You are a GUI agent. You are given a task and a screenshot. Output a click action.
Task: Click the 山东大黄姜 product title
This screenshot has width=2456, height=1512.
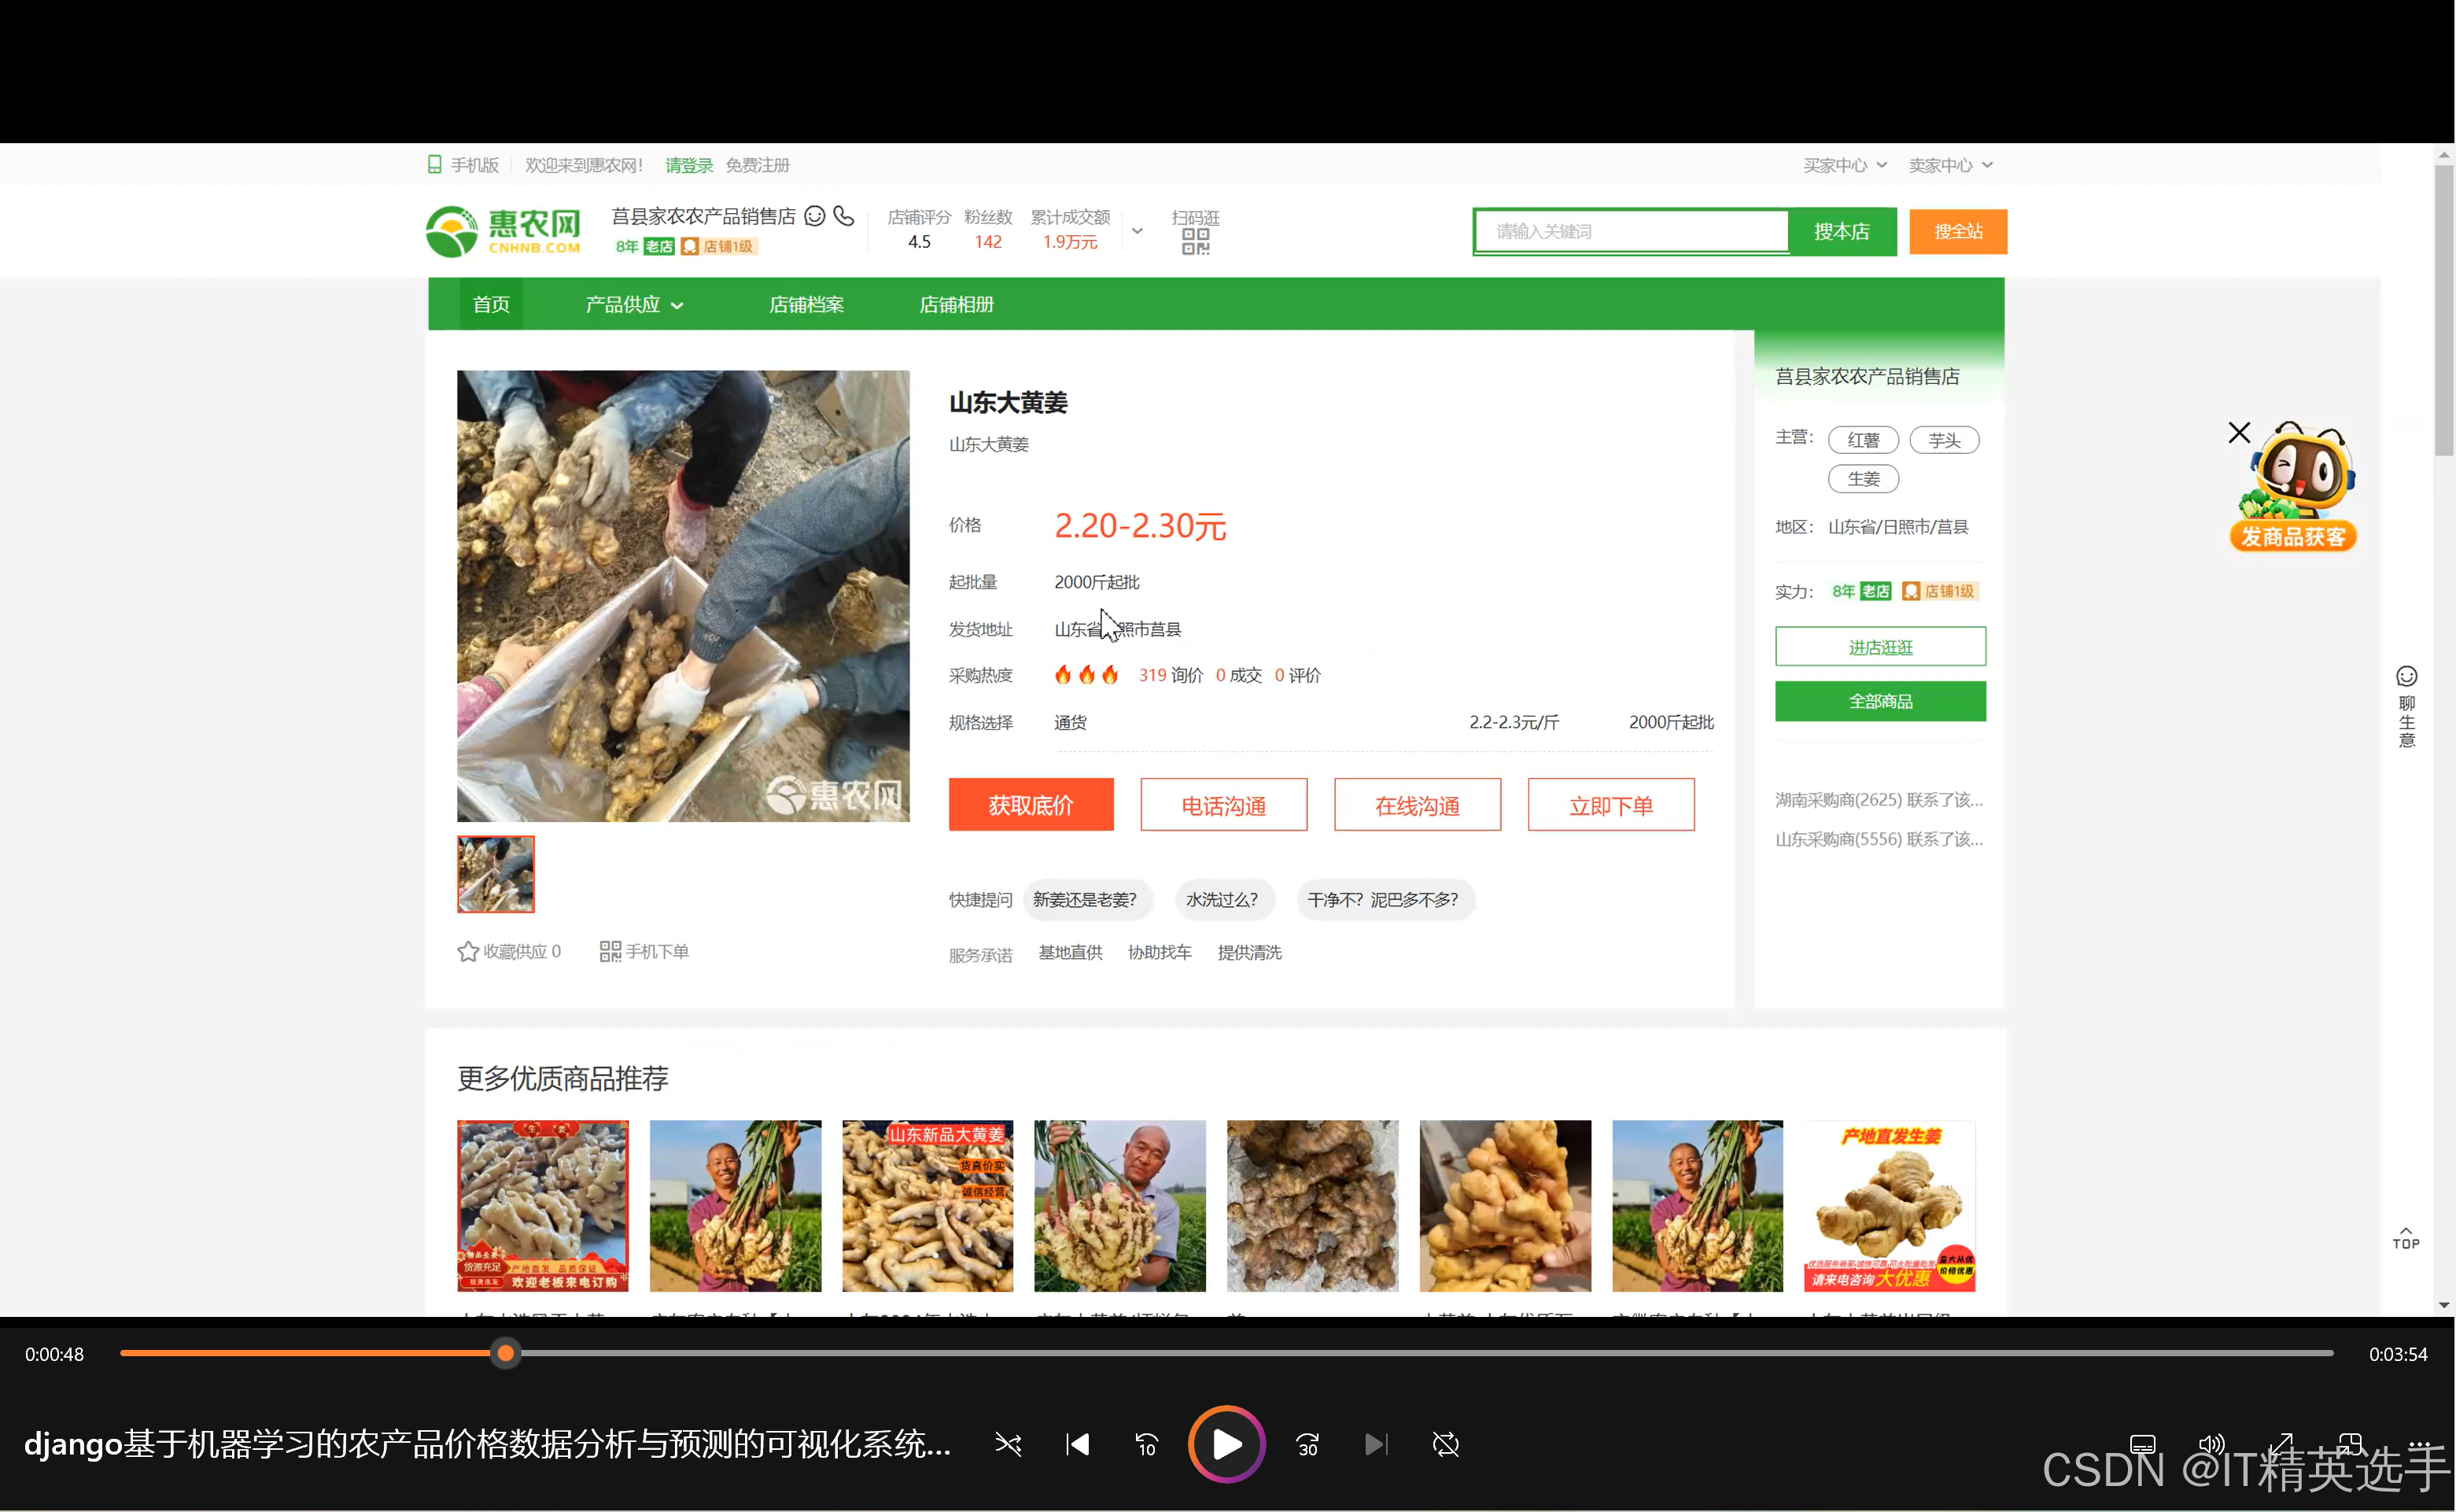1008,402
